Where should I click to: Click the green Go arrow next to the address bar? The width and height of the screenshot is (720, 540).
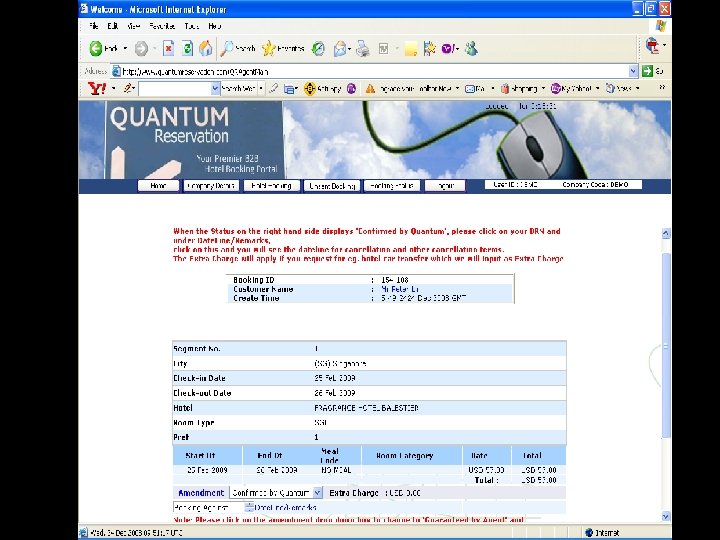tap(647, 71)
